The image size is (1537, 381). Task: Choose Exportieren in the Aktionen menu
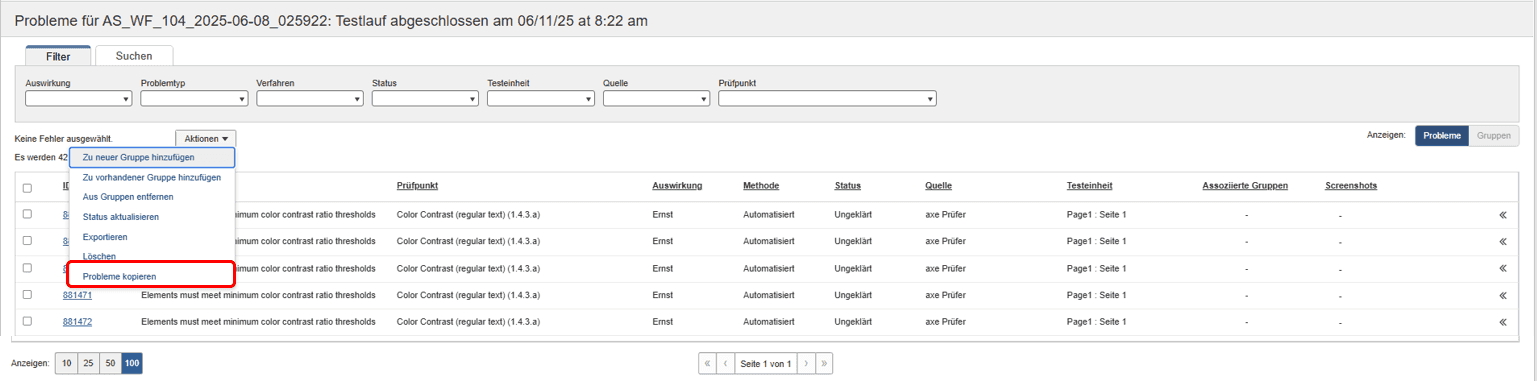coord(105,237)
